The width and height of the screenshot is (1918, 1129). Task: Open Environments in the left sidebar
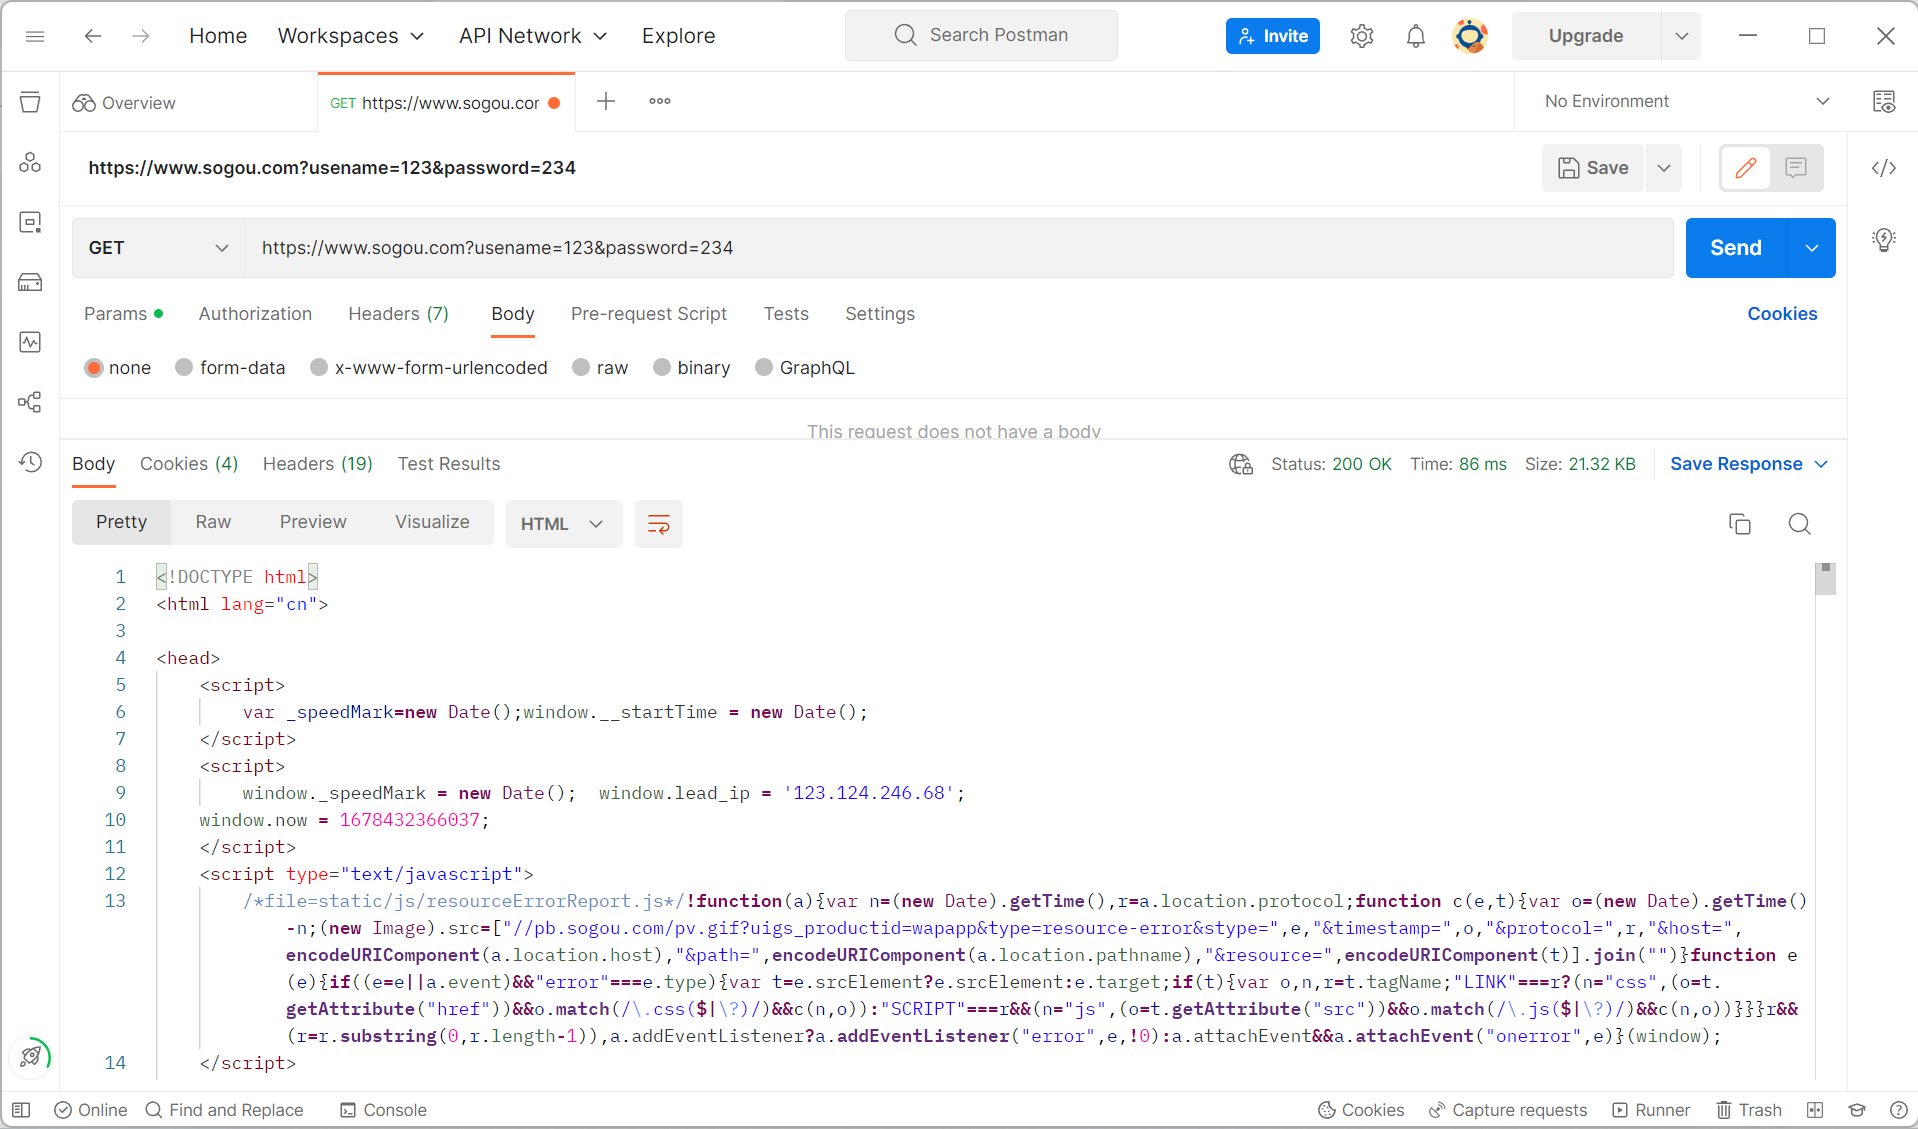click(30, 222)
